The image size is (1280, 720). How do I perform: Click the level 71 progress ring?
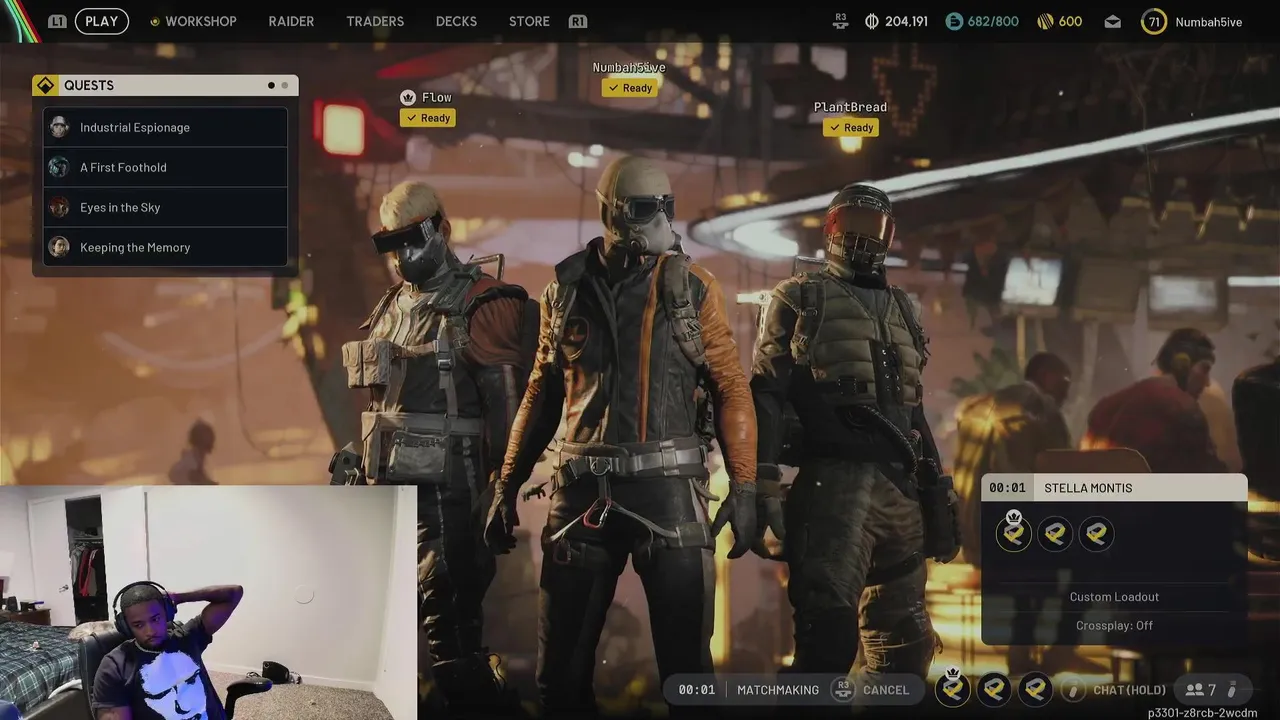click(1154, 21)
